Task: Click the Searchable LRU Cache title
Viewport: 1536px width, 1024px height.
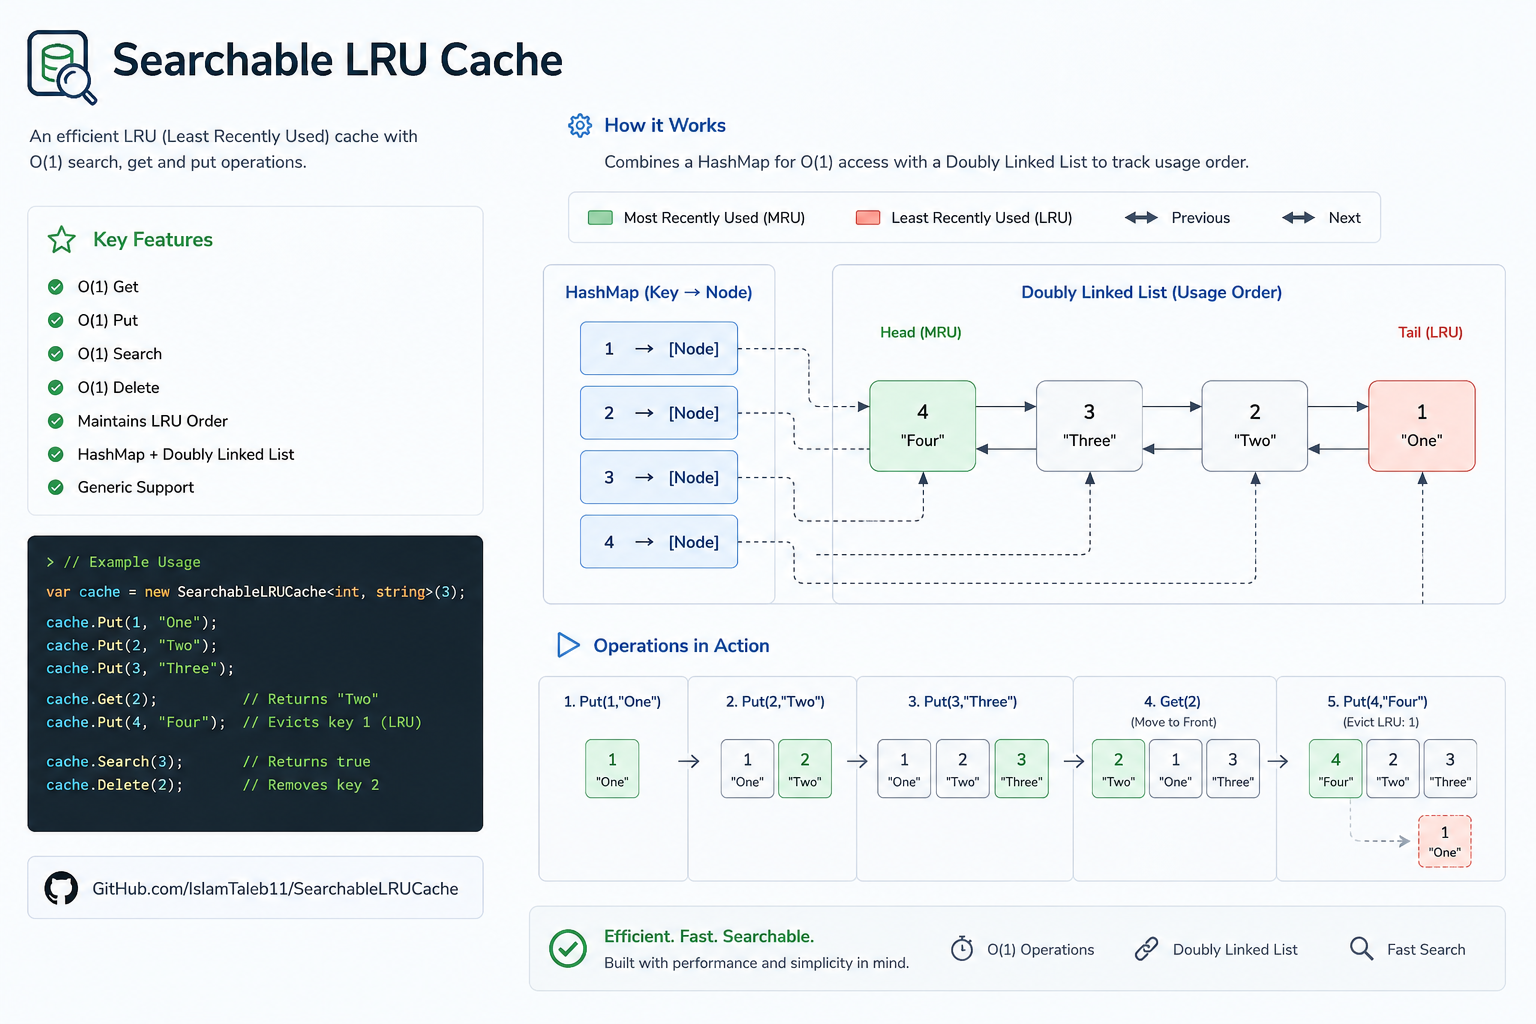Action: pyautogui.click(x=338, y=60)
